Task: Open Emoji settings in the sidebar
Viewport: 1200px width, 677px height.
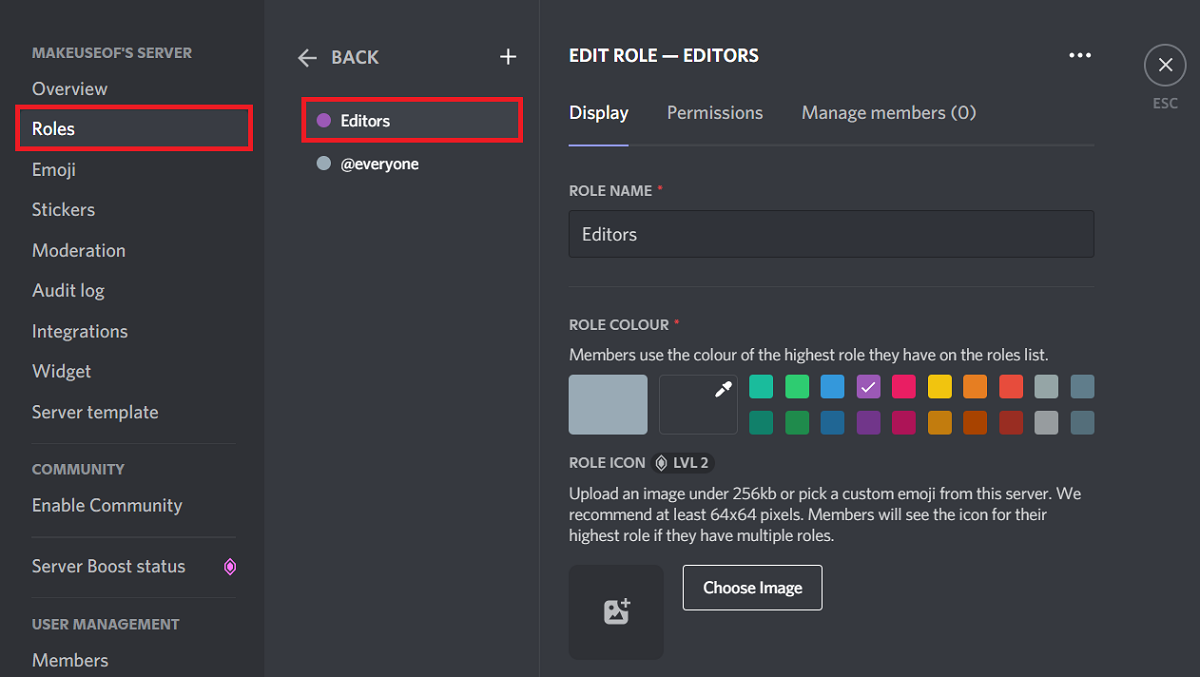Action: click(54, 169)
